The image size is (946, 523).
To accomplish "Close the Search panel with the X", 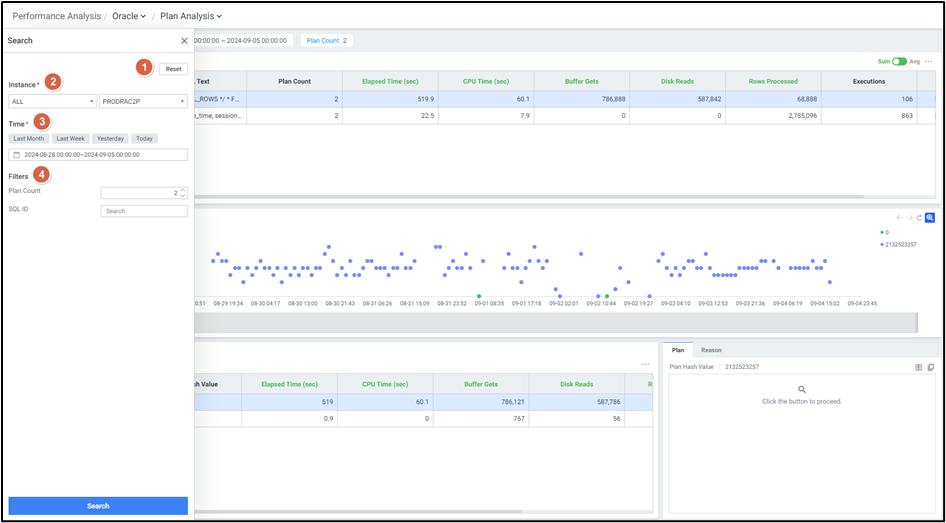I will point(184,41).
